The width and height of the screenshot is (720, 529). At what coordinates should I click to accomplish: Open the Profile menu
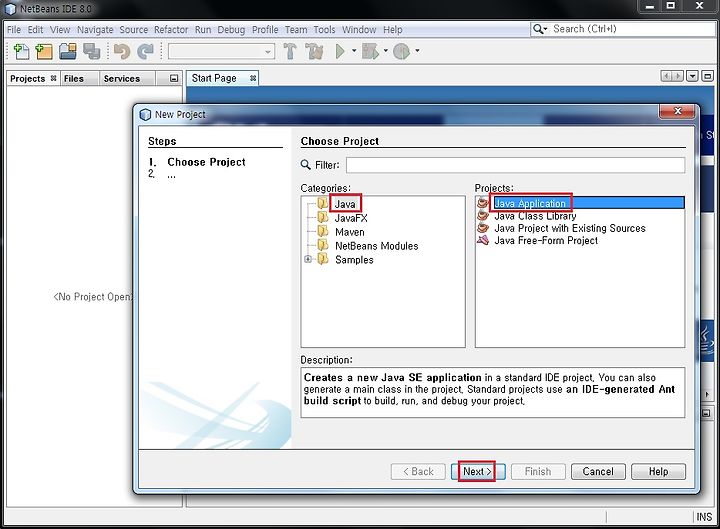click(265, 30)
